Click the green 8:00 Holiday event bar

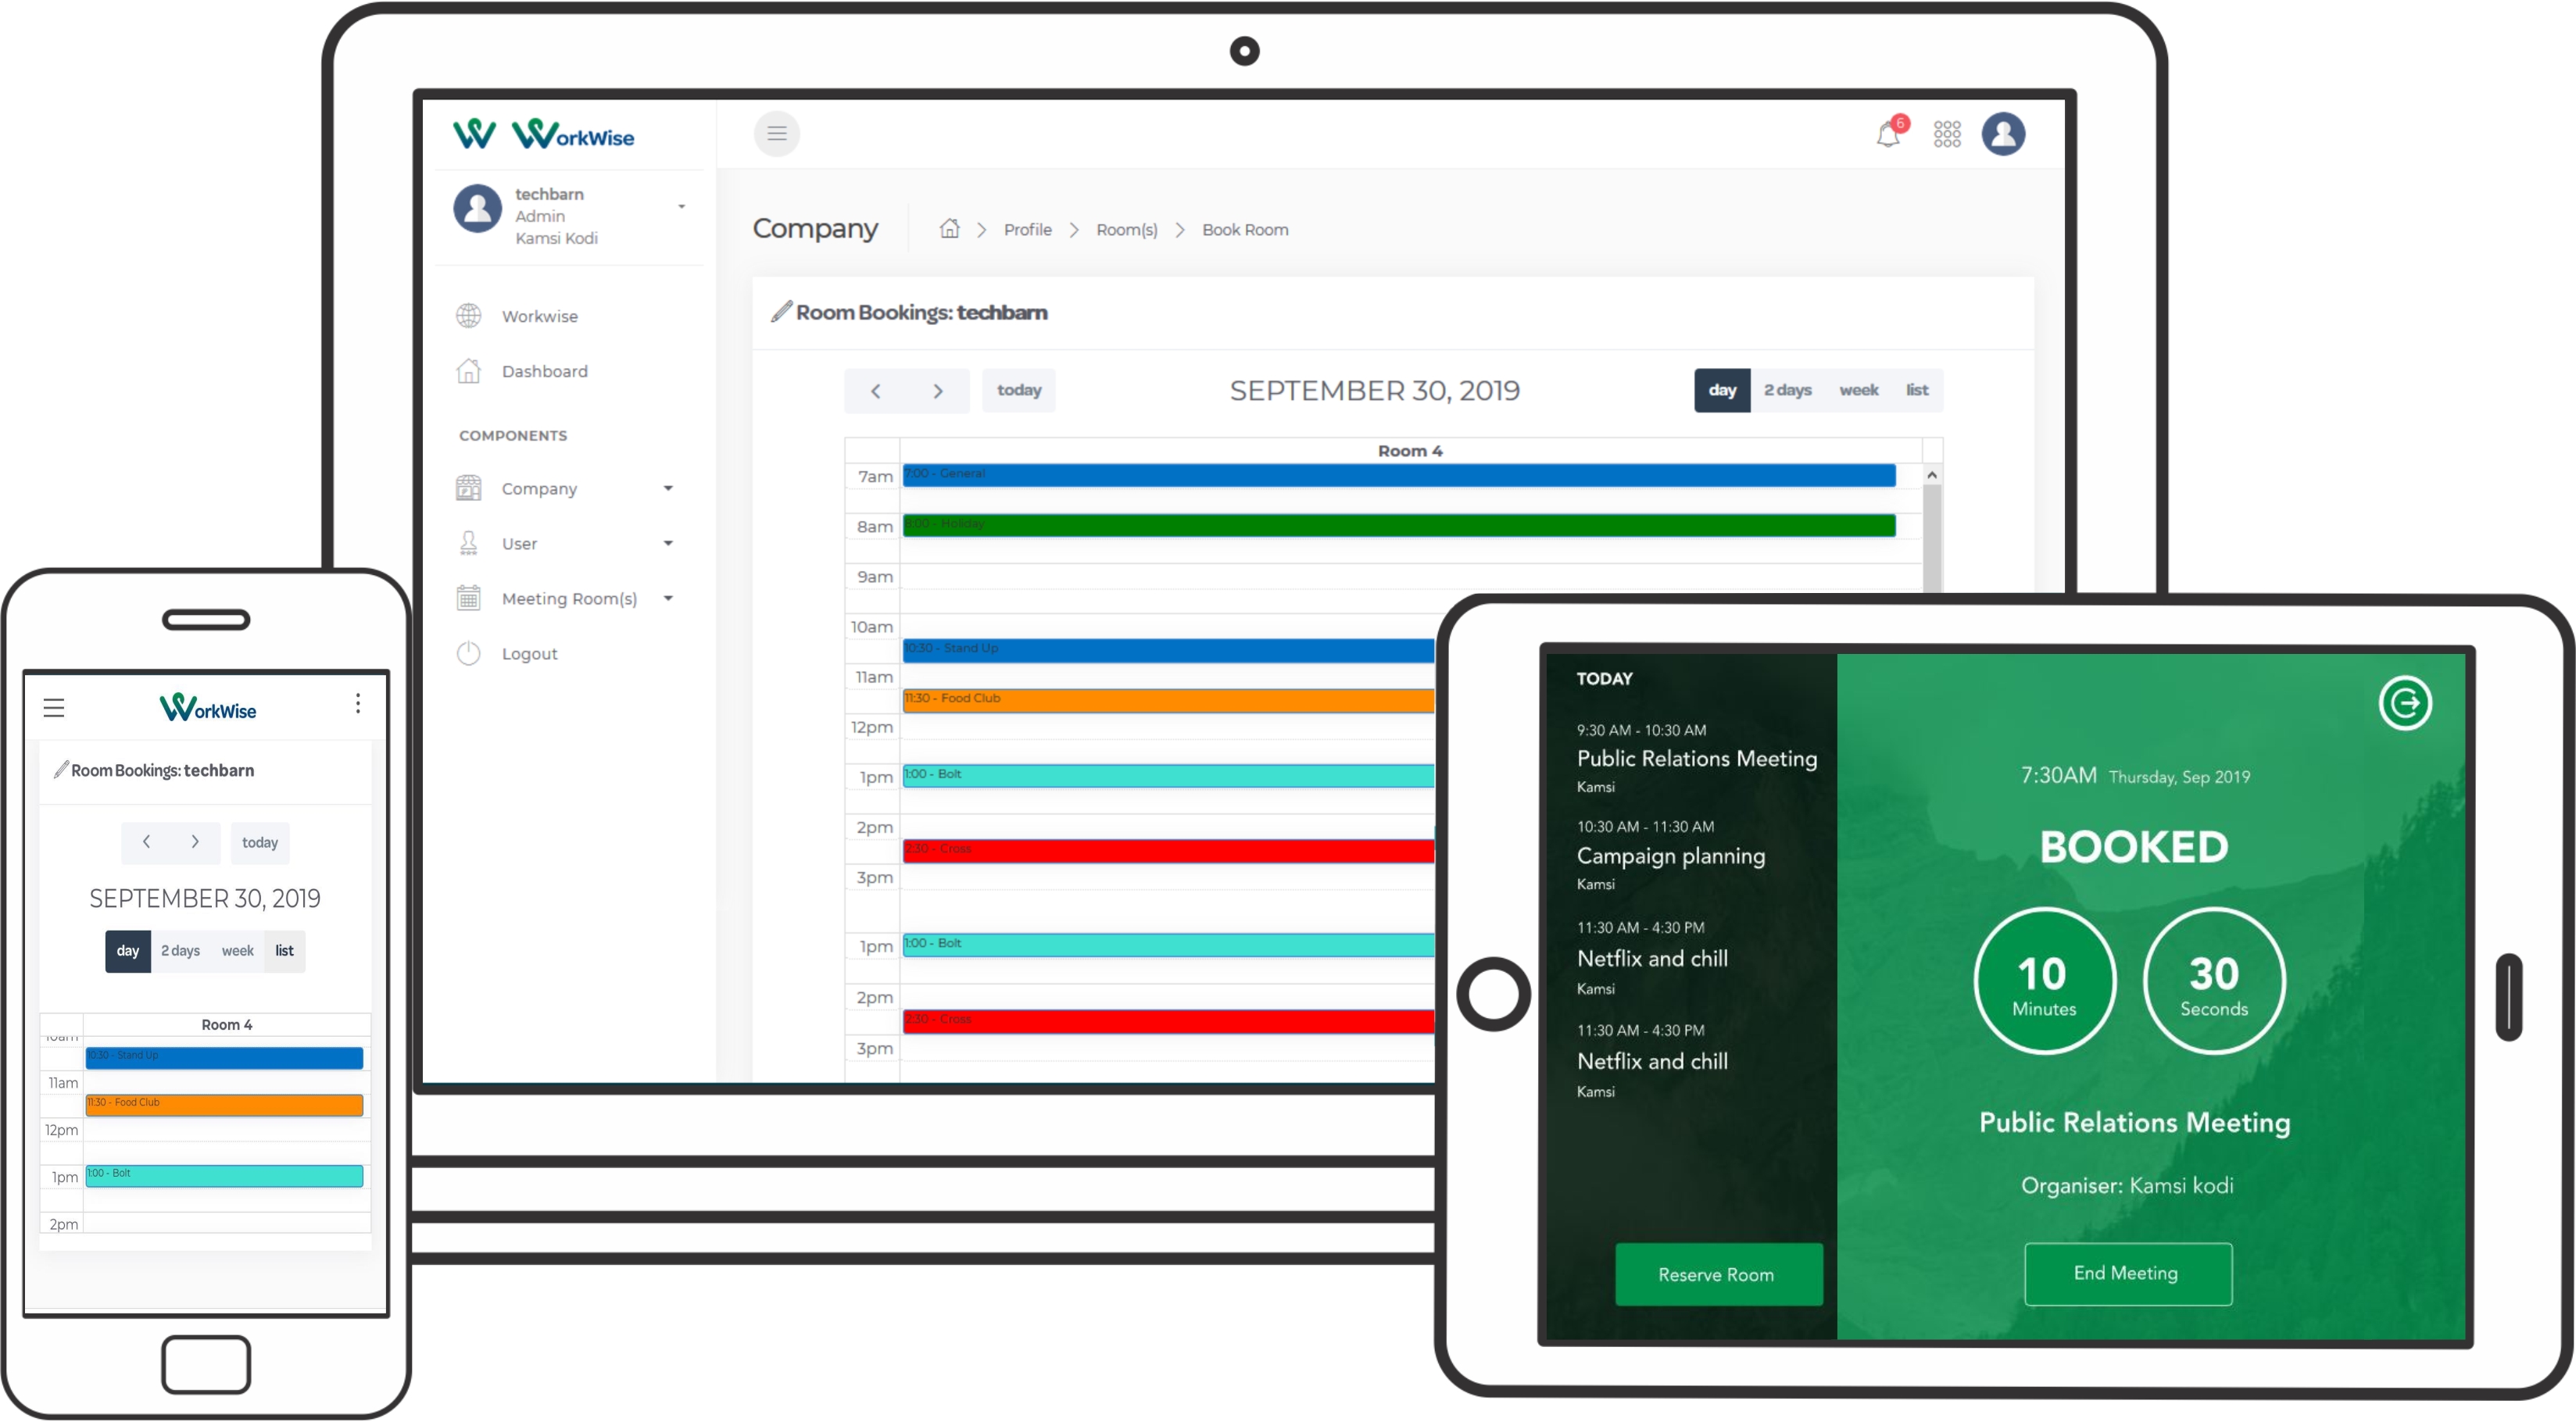(1398, 525)
